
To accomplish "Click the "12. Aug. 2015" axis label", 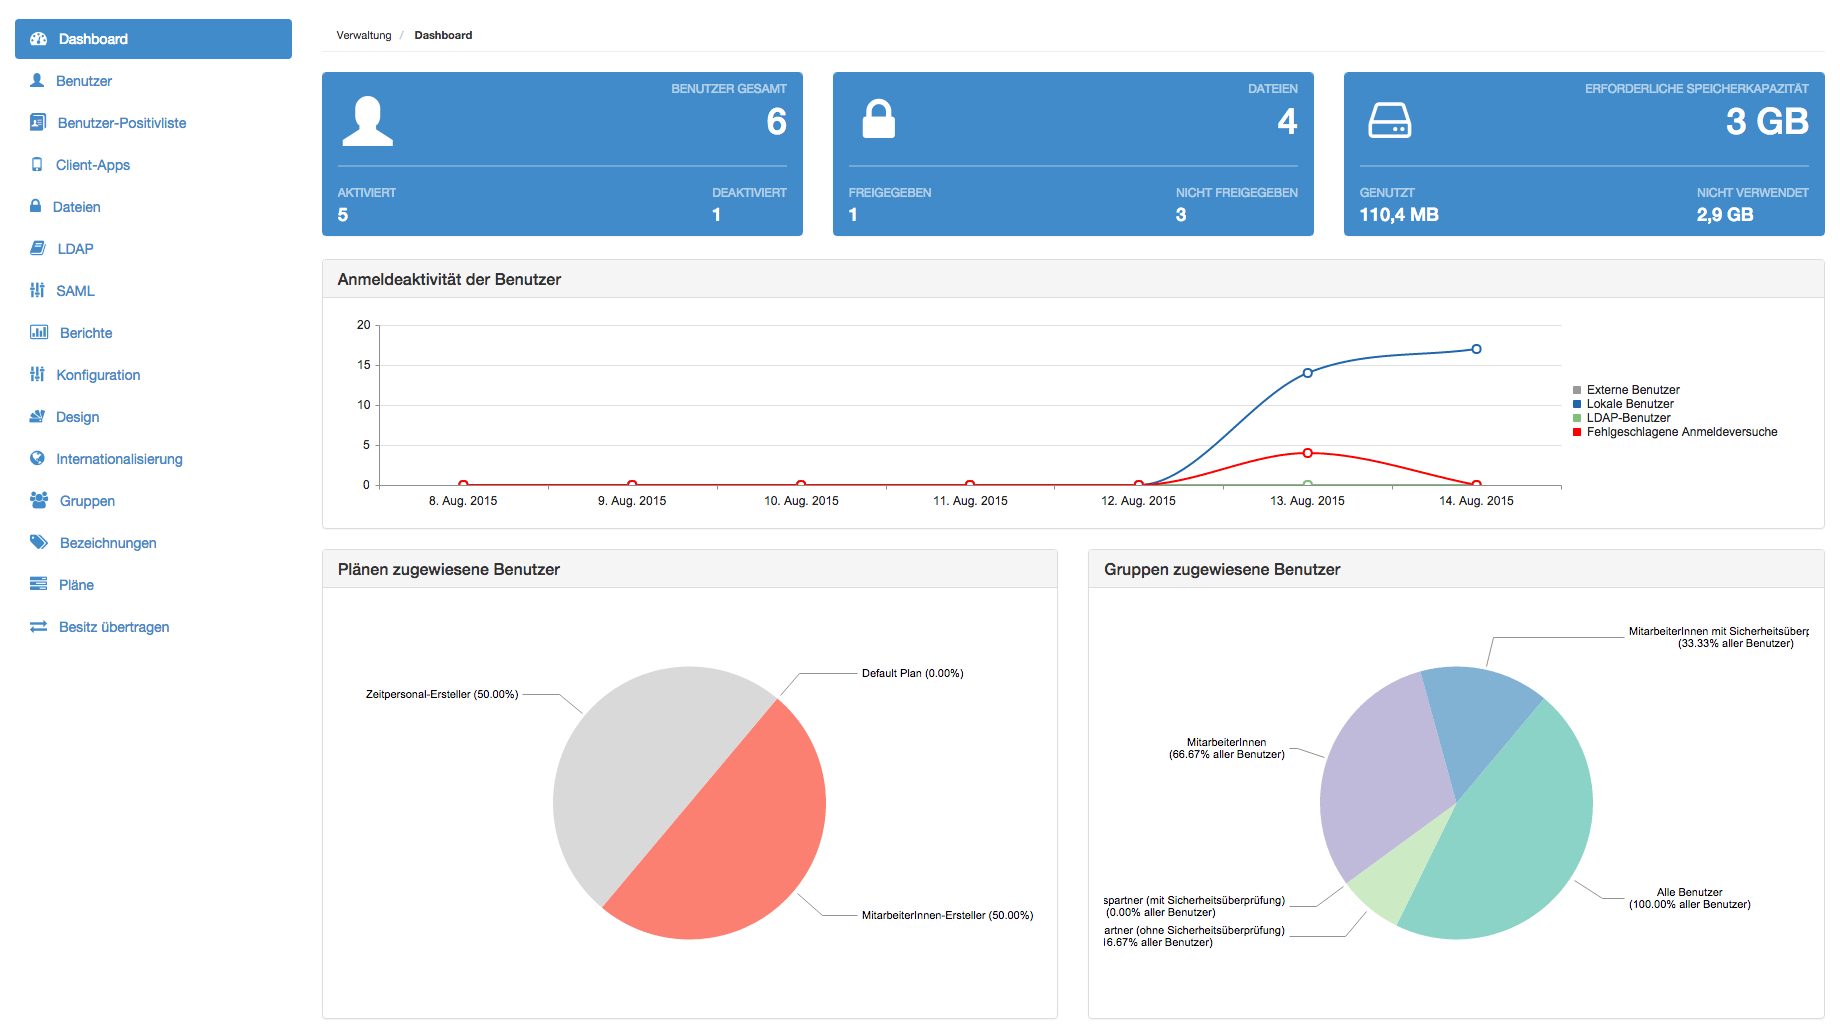I will [x=1138, y=501].
